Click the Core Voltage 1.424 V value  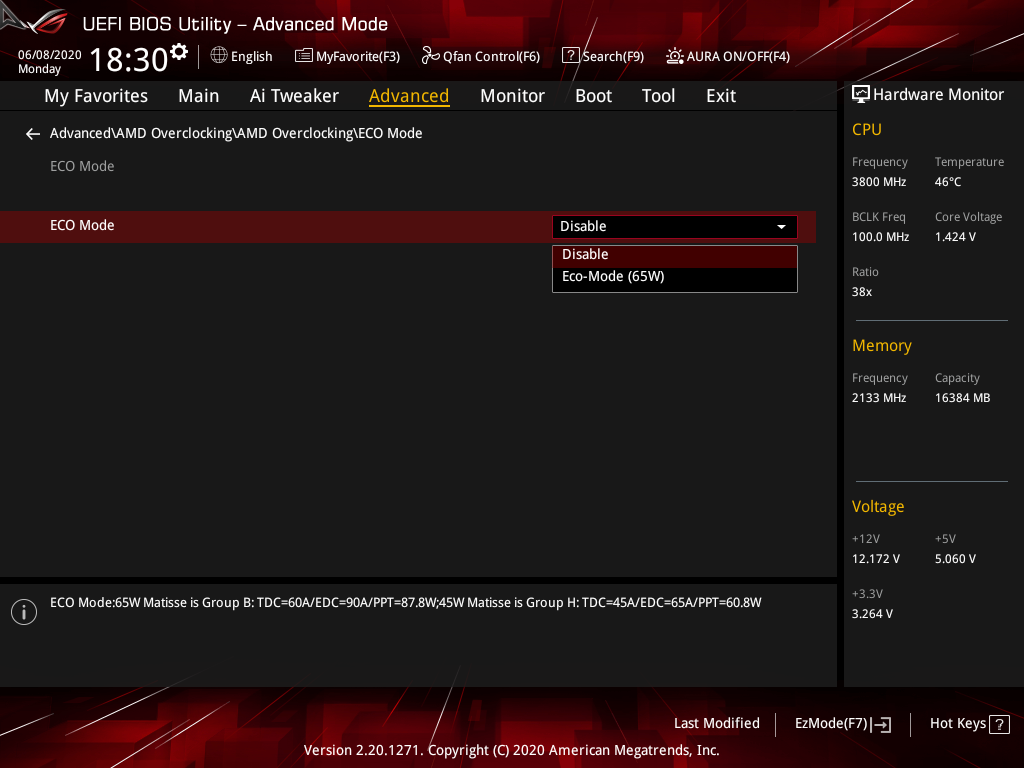point(955,237)
